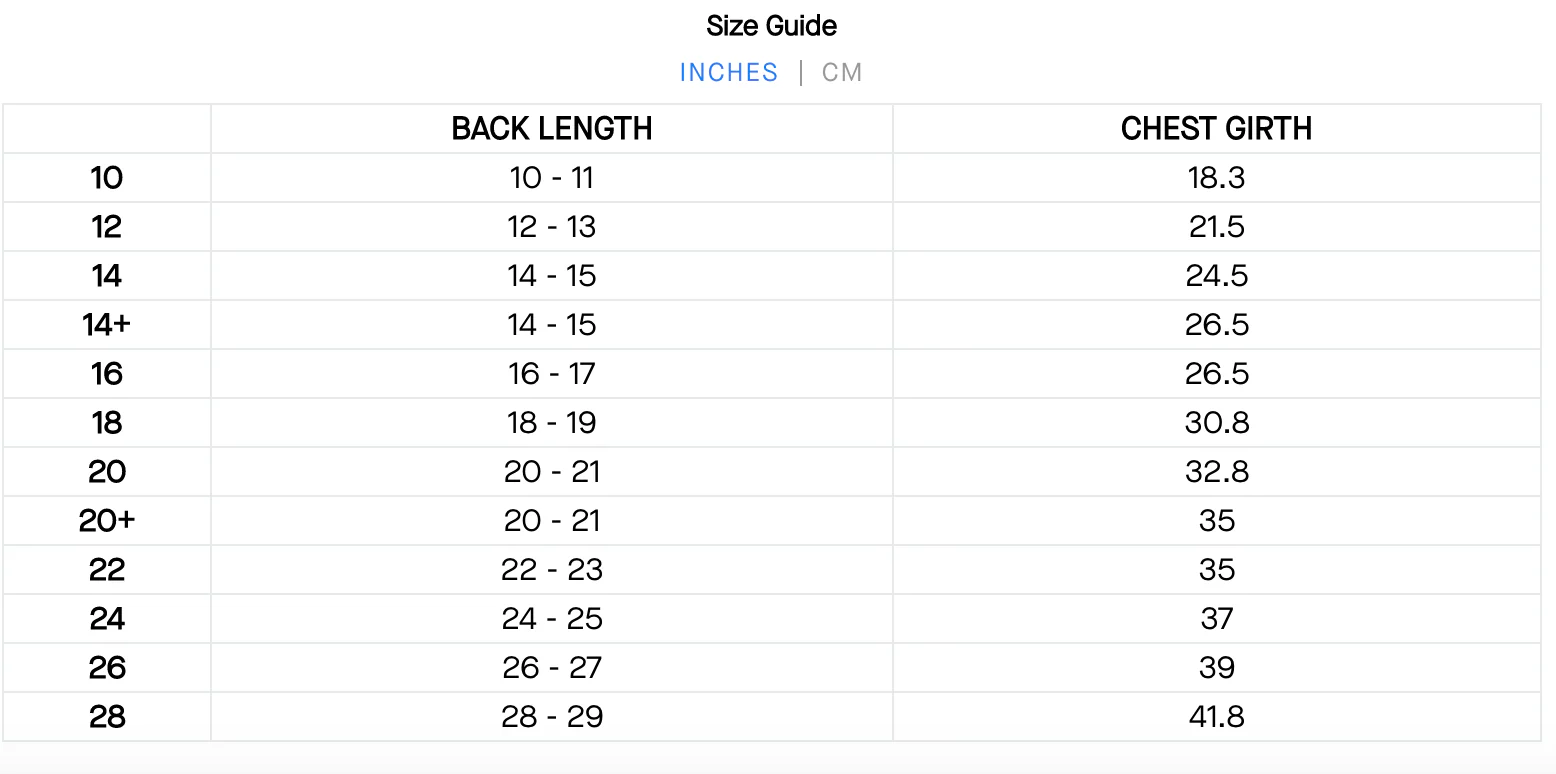Select size 10 row label
The image size is (1556, 774).
[106, 178]
